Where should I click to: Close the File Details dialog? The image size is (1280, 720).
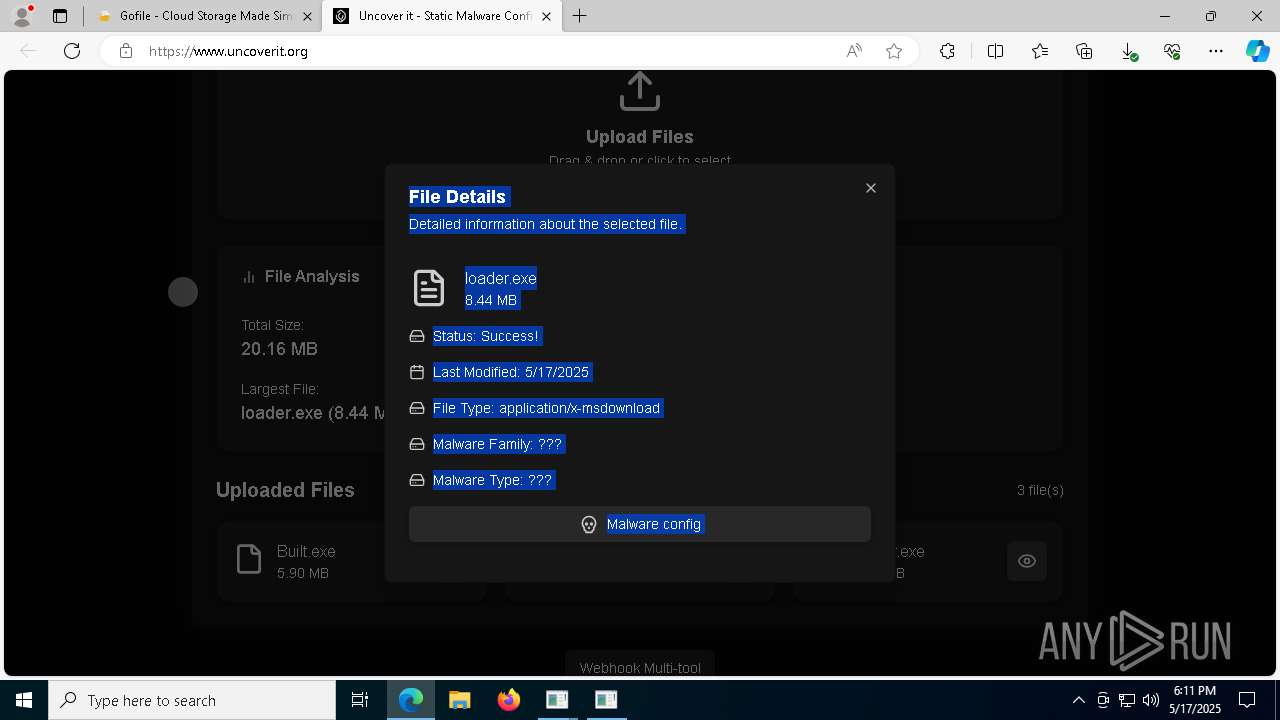871,188
